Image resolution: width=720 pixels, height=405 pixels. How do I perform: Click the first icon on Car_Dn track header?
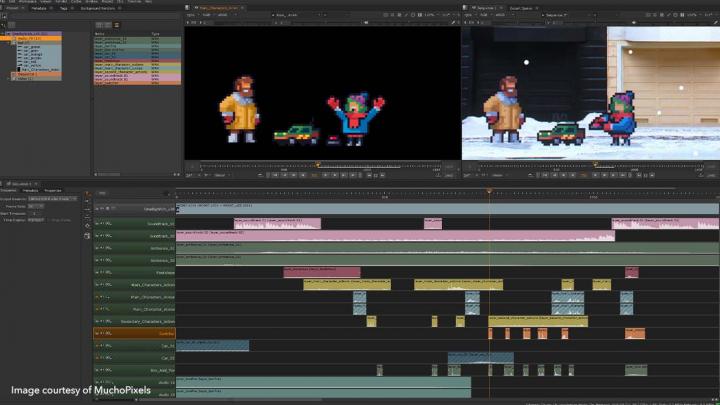(98, 345)
